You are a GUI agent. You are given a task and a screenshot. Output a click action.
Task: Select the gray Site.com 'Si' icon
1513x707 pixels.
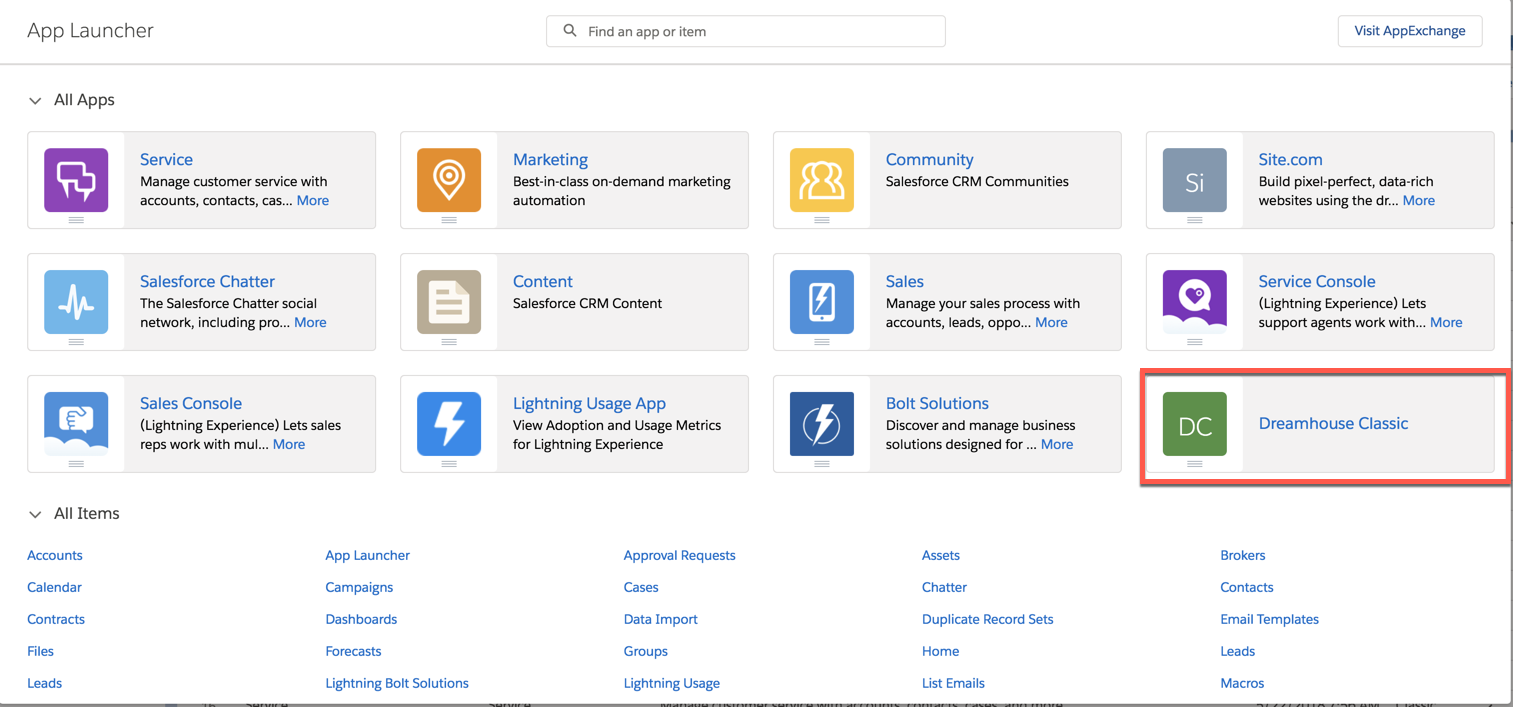coord(1195,180)
